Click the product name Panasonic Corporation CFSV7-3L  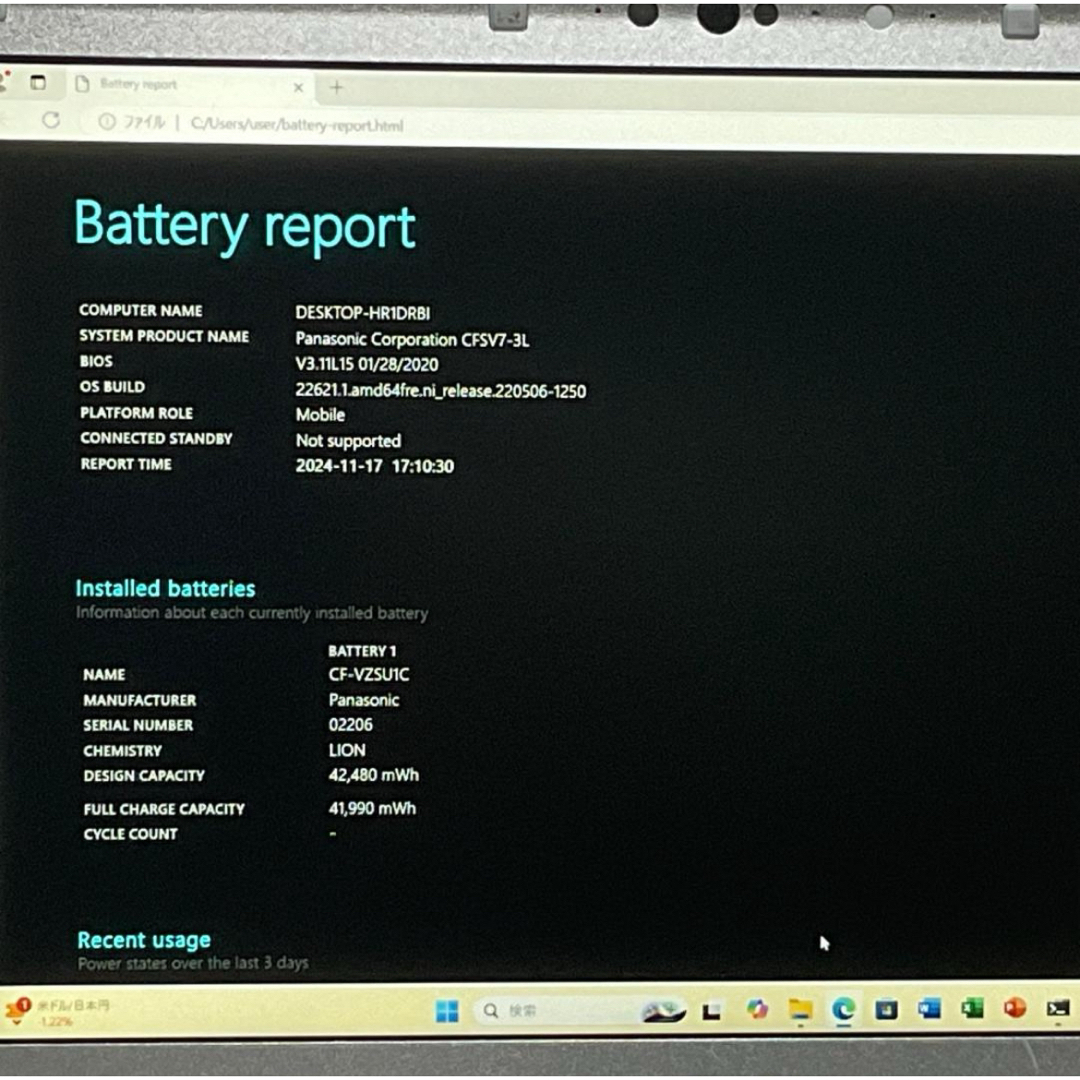pyautogui.click(x=412, y=340)
